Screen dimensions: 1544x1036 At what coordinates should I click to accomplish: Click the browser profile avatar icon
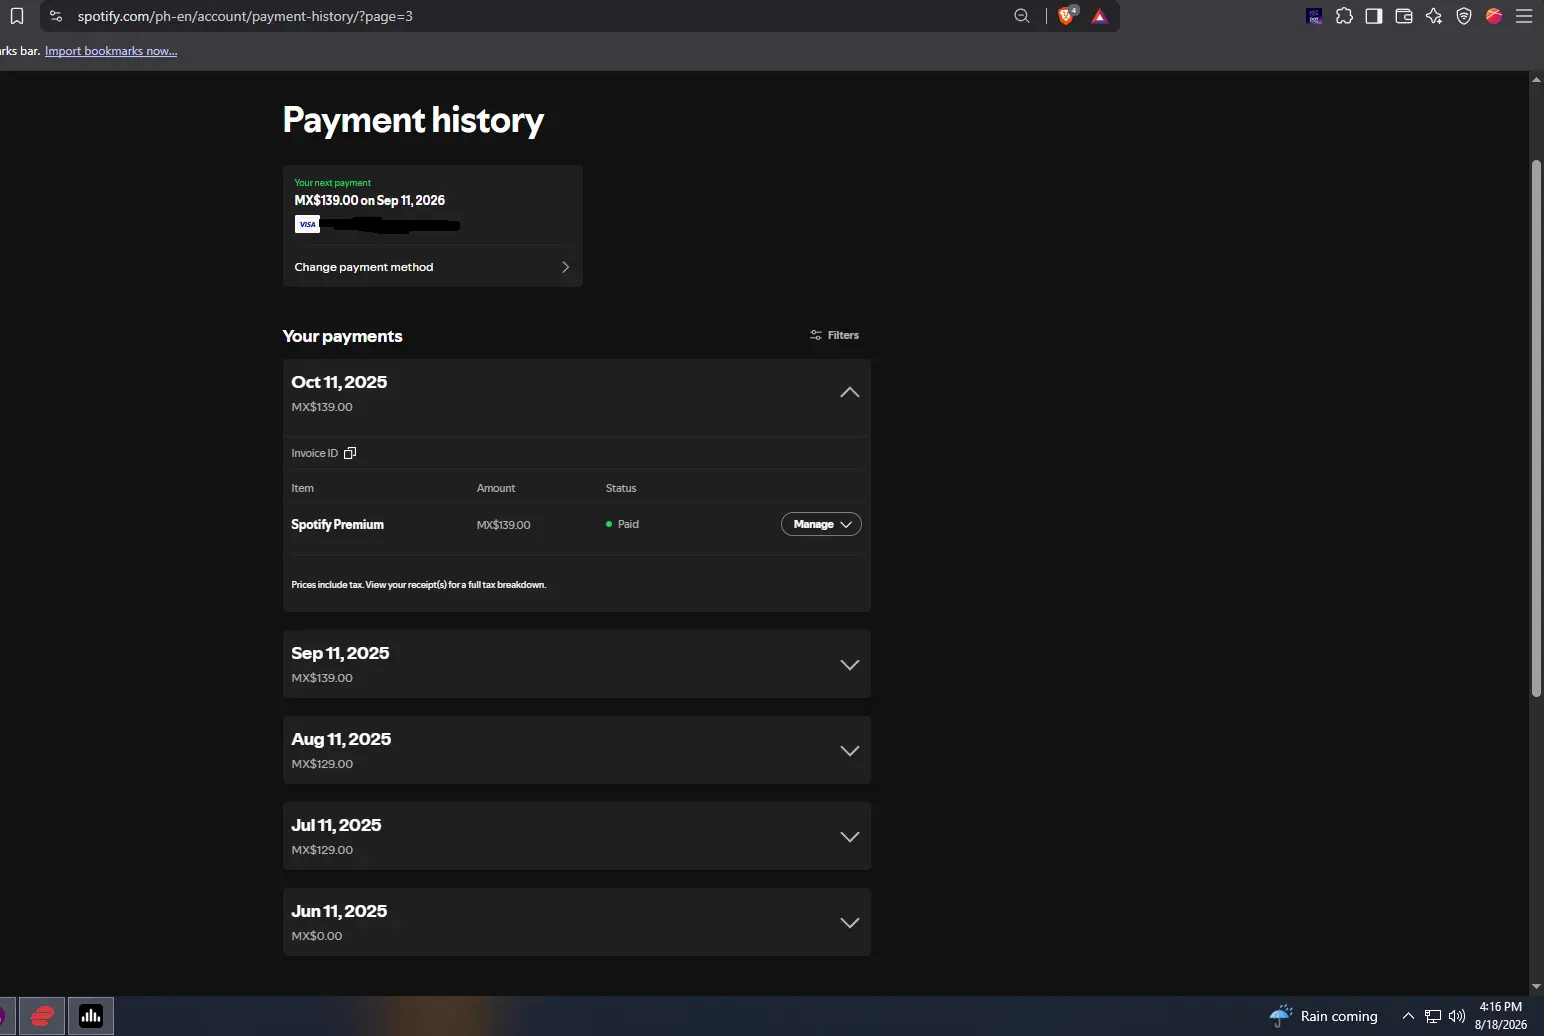click(1494, 16)
